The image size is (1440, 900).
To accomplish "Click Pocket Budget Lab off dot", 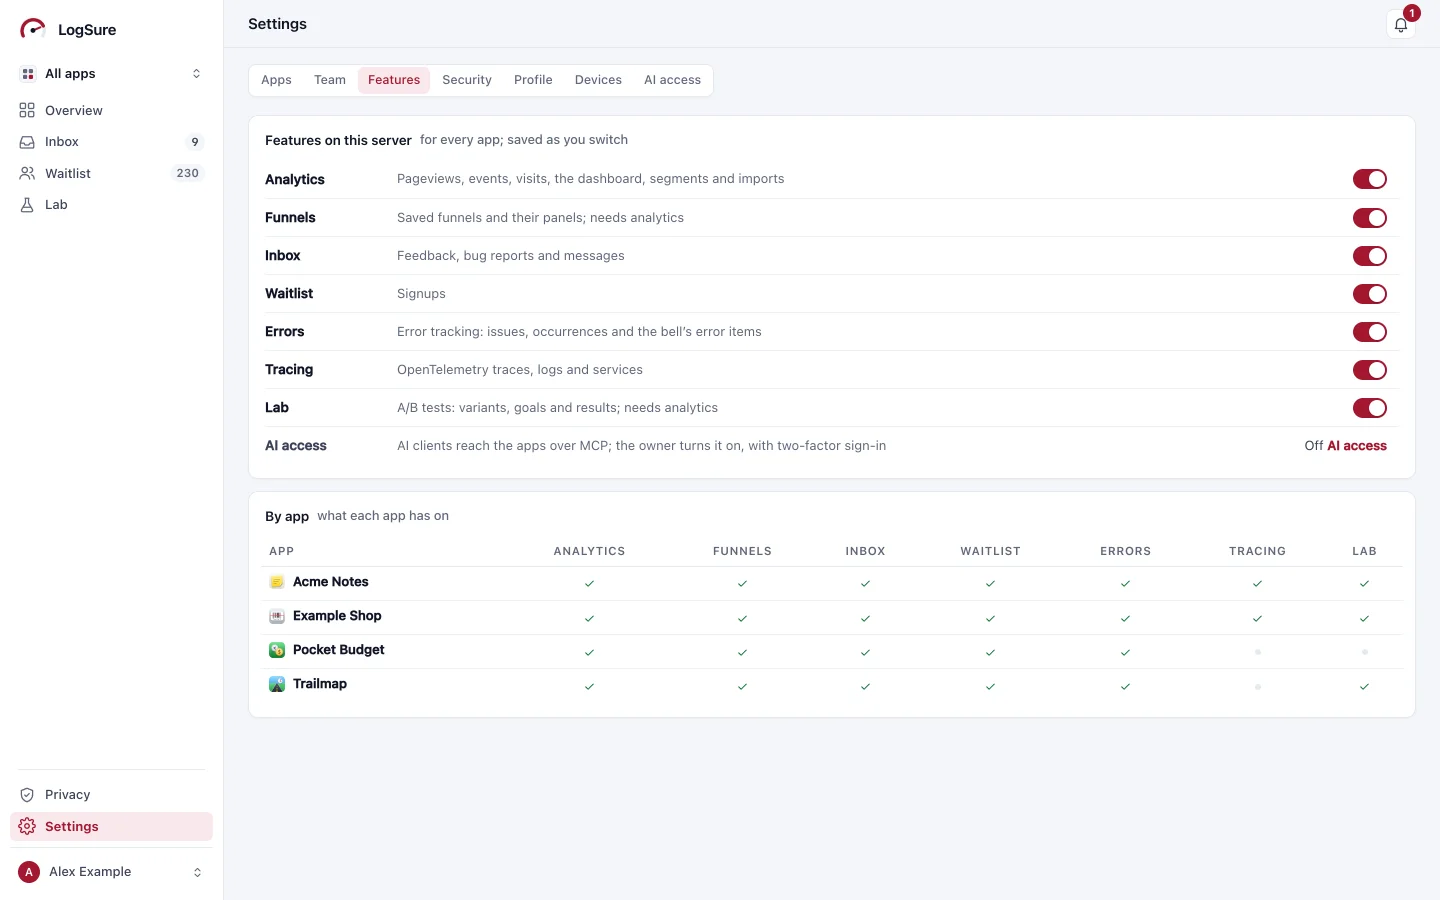I will point(1364,652).
